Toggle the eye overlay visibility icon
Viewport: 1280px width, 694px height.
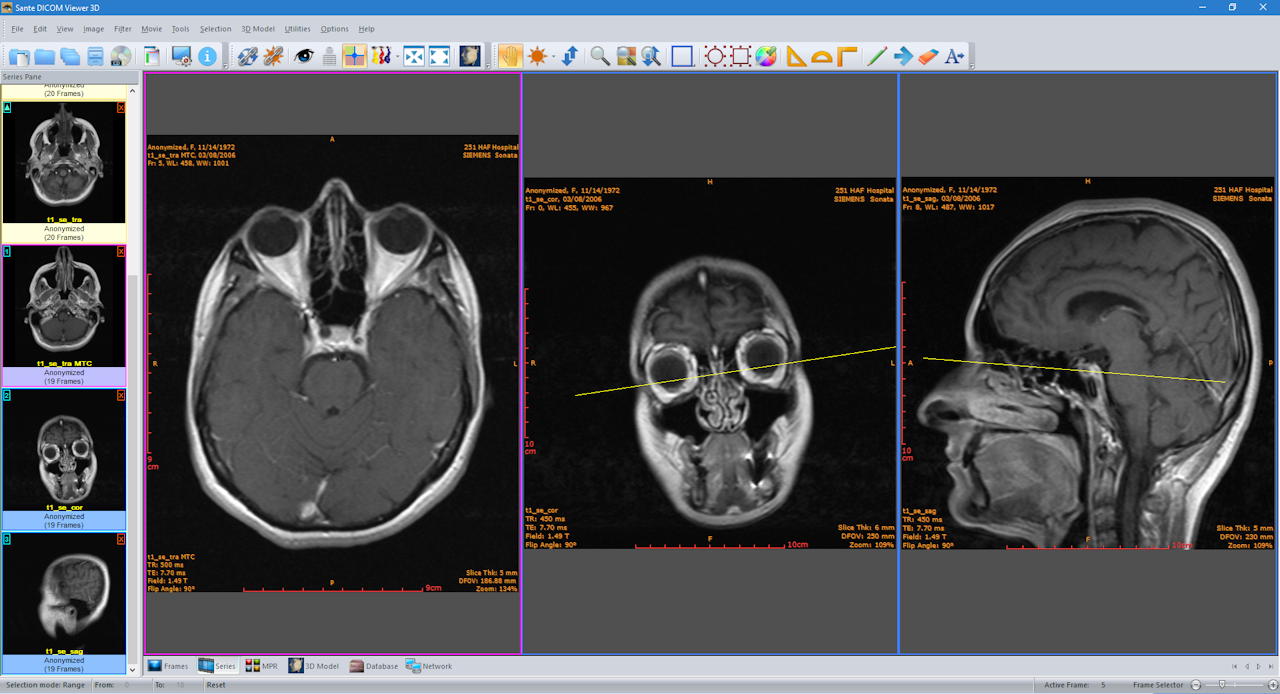304,57
